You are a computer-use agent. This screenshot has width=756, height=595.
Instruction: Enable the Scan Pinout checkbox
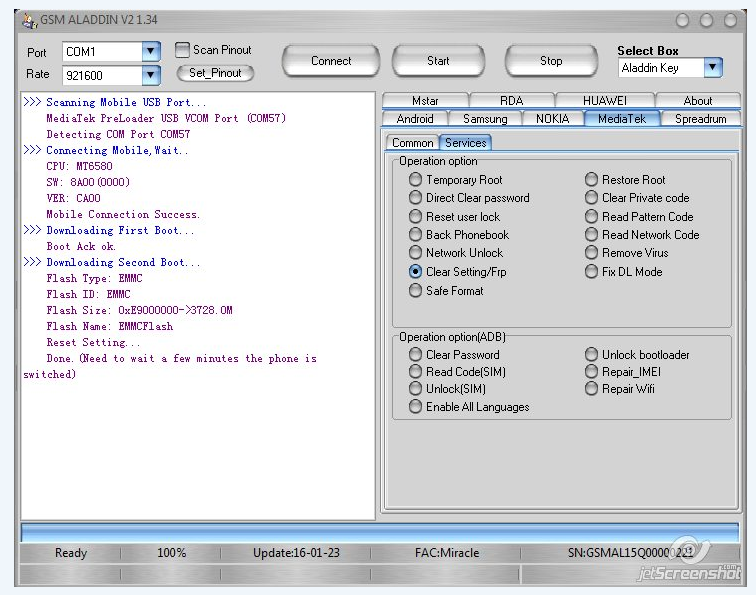pos(182,50)
